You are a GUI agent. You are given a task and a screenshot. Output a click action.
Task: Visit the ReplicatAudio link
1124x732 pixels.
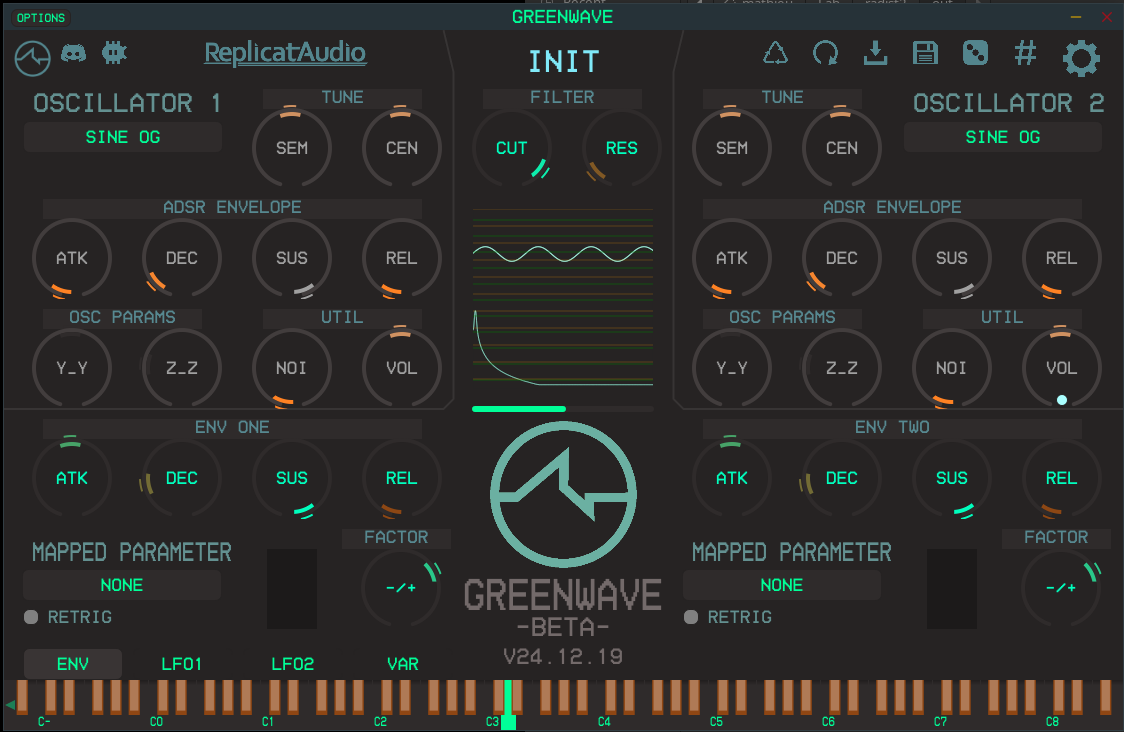[285, 54]
